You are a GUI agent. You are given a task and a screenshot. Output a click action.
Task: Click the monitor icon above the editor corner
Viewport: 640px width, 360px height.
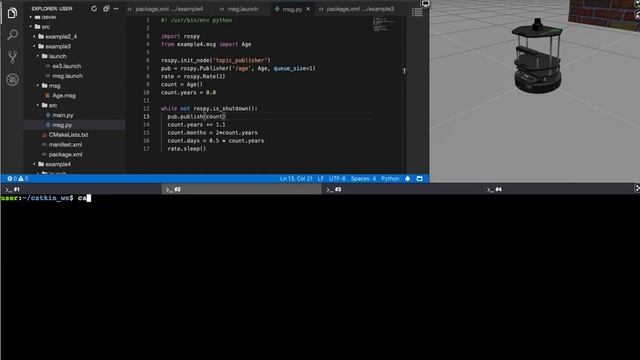[425, 4]
